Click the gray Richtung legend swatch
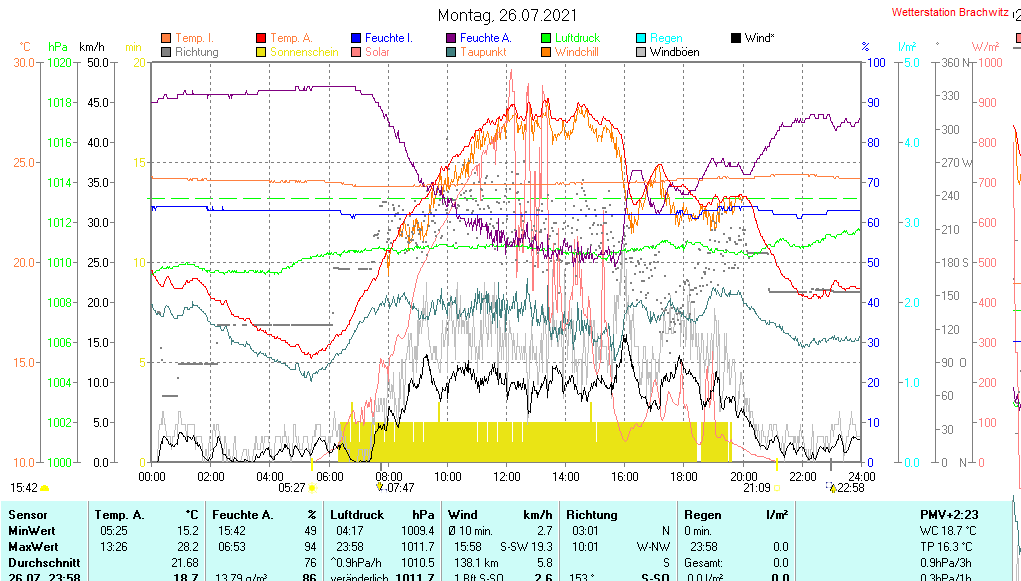1021x581 pixels. 166,52
